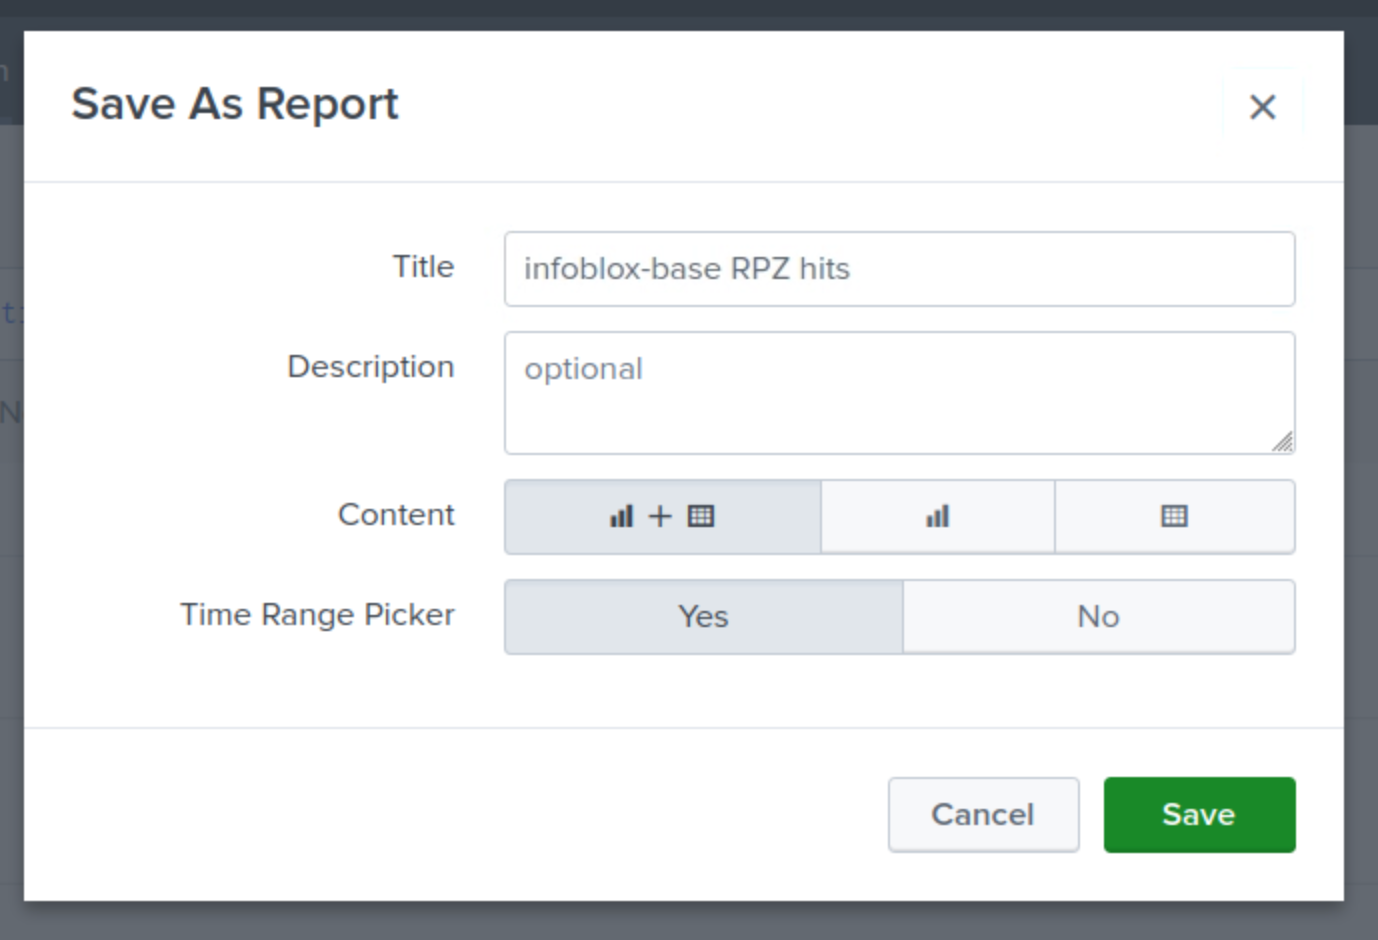Image resolution: width=1378 pixels, height=940 pixels.
Task: Click the Title field label
Action: [423, 267]
